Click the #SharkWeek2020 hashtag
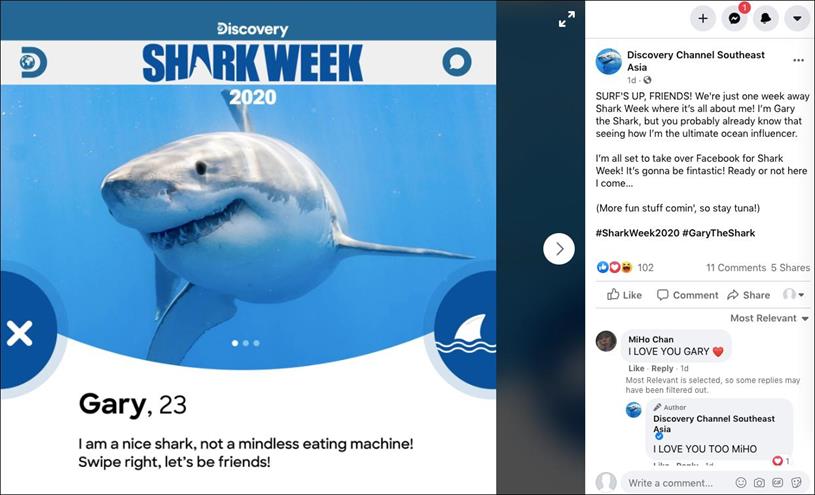Viewport: 815px width, 495px height. pos(630,233)
